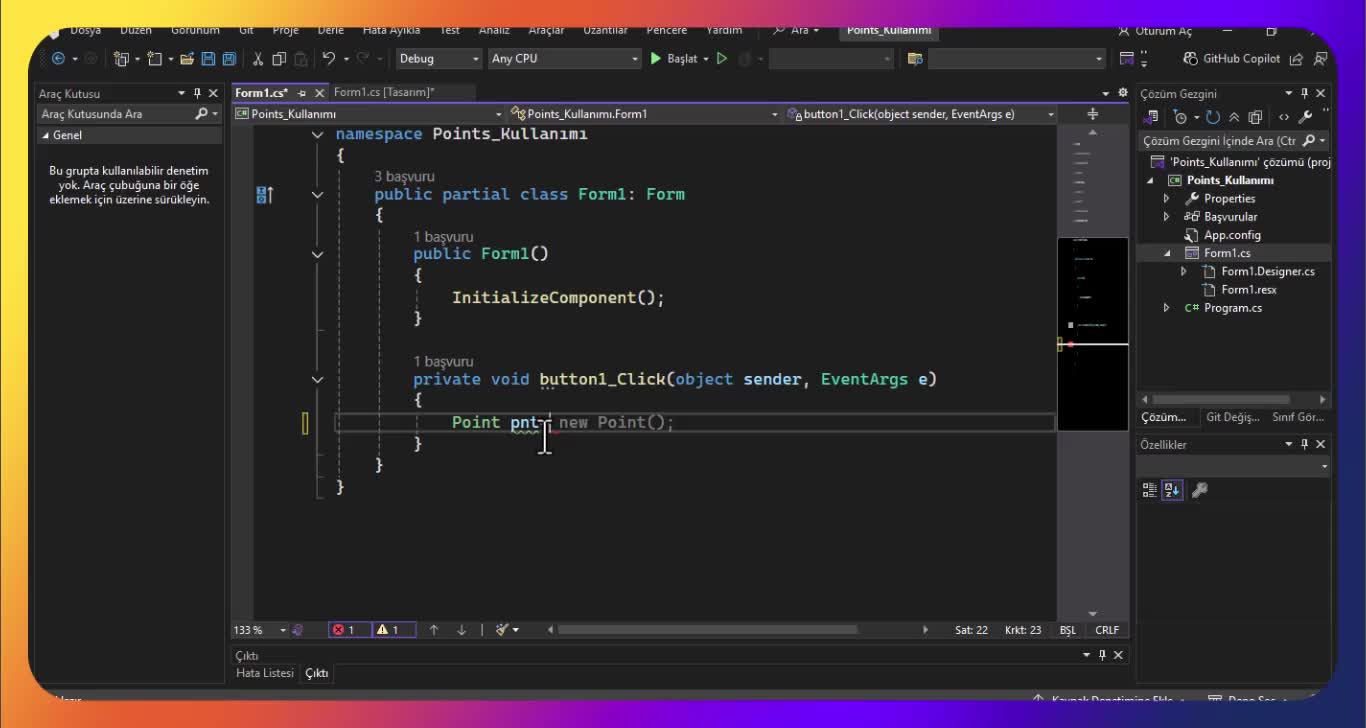Close the Araç Kutusu panel
Image resolution: width=1366 pixels, height=728 pixels.
point(213,93)
